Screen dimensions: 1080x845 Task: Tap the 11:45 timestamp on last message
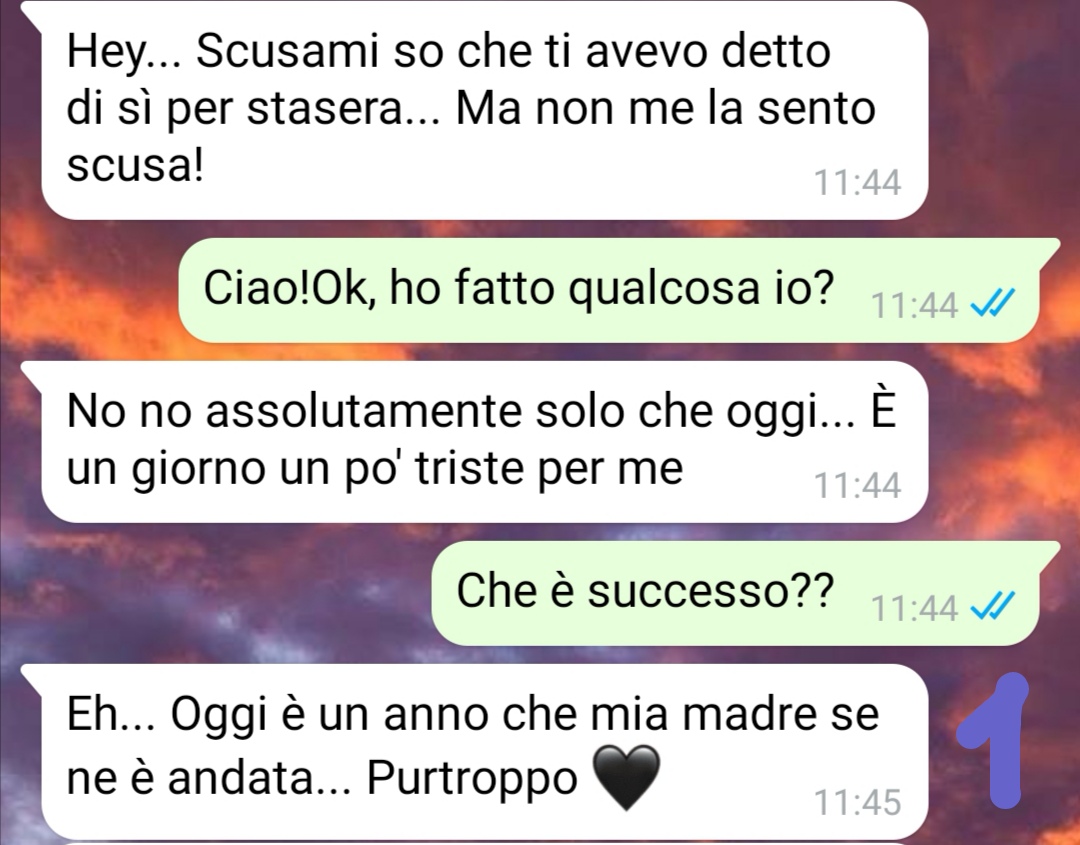(x=858, y=803)
